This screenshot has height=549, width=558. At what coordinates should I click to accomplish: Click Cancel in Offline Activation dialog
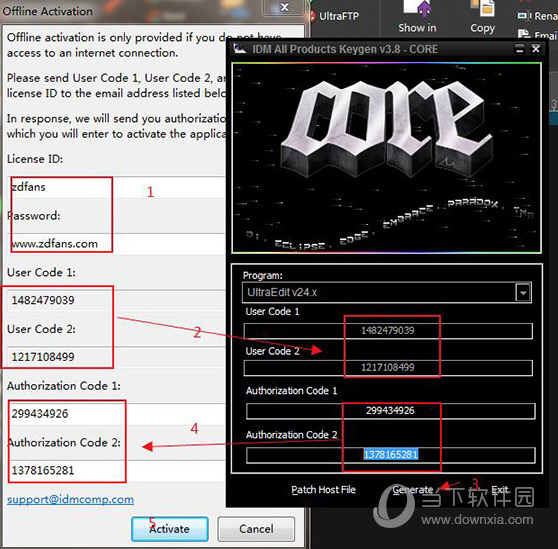pyautogui.click(x=256, y=529)
